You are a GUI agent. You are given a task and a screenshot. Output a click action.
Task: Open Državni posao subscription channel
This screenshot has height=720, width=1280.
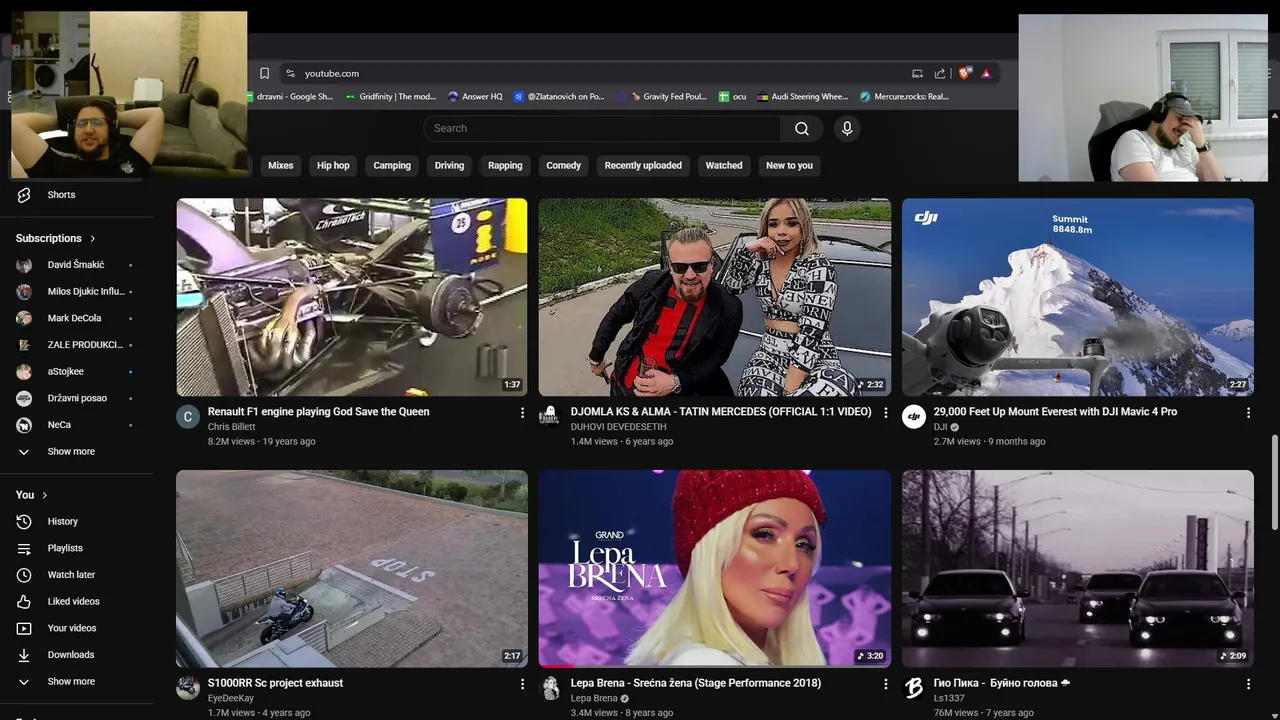point(77,398)
